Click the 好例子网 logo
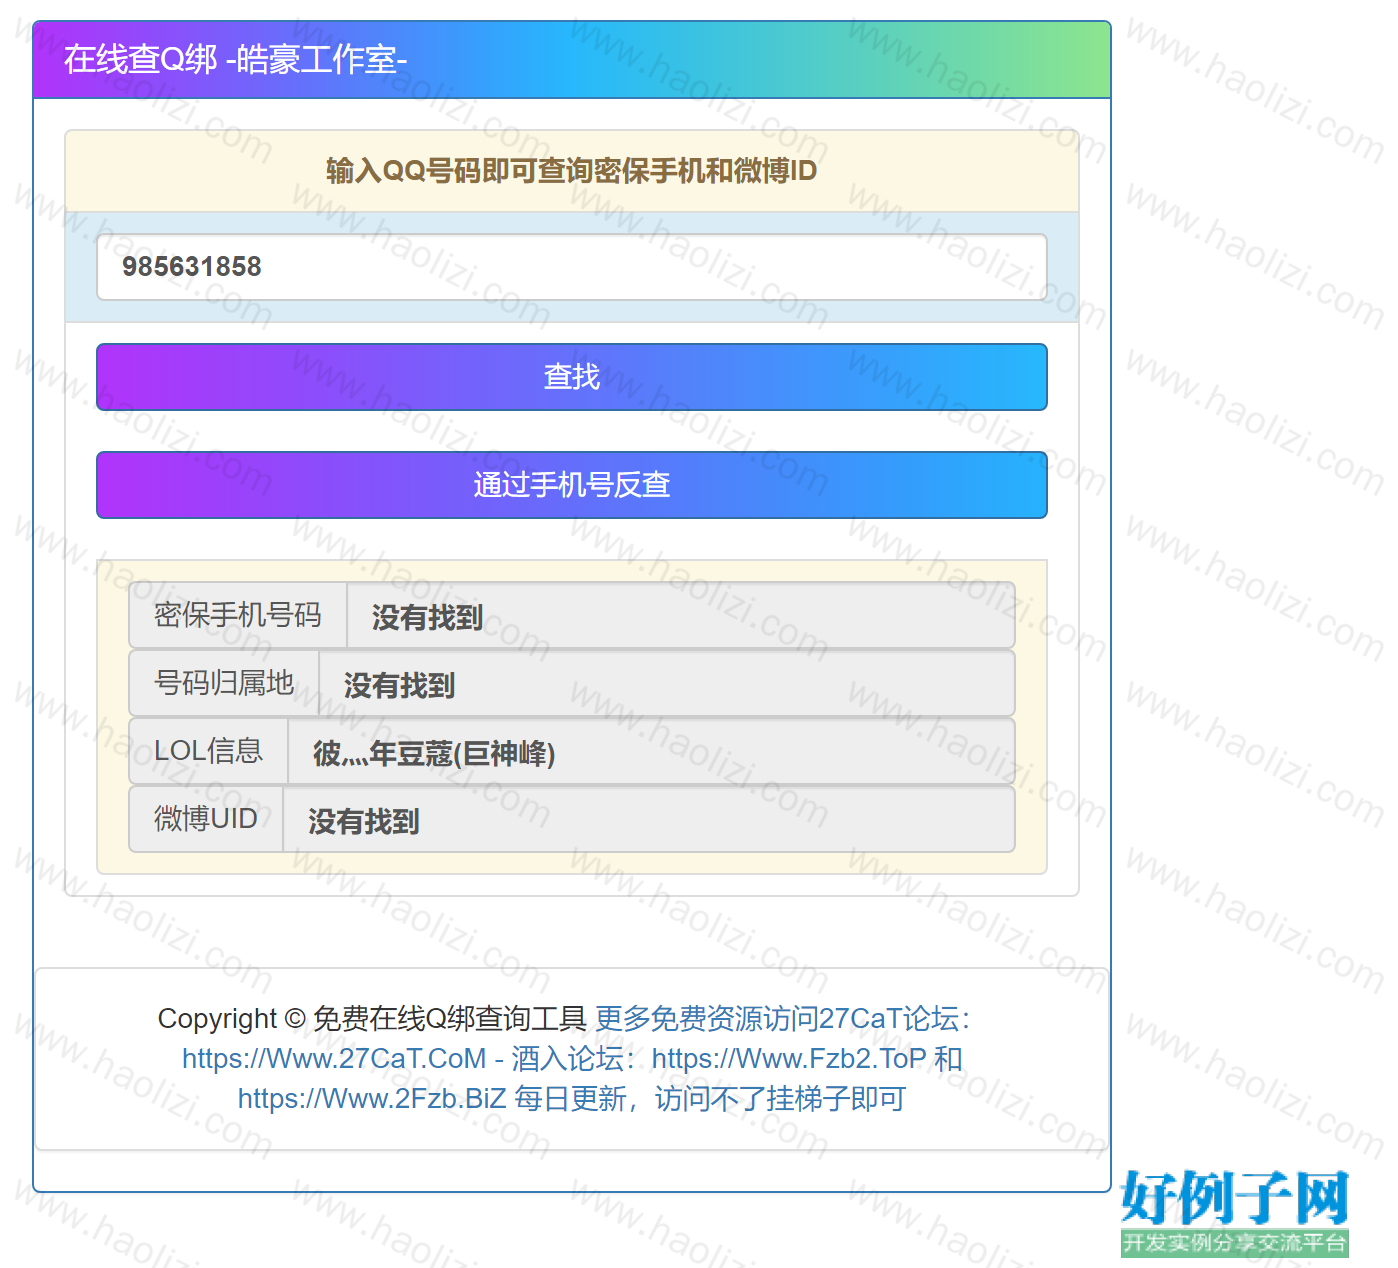This screenshot has height=1268, width=1398. tap(1235, 1212)
